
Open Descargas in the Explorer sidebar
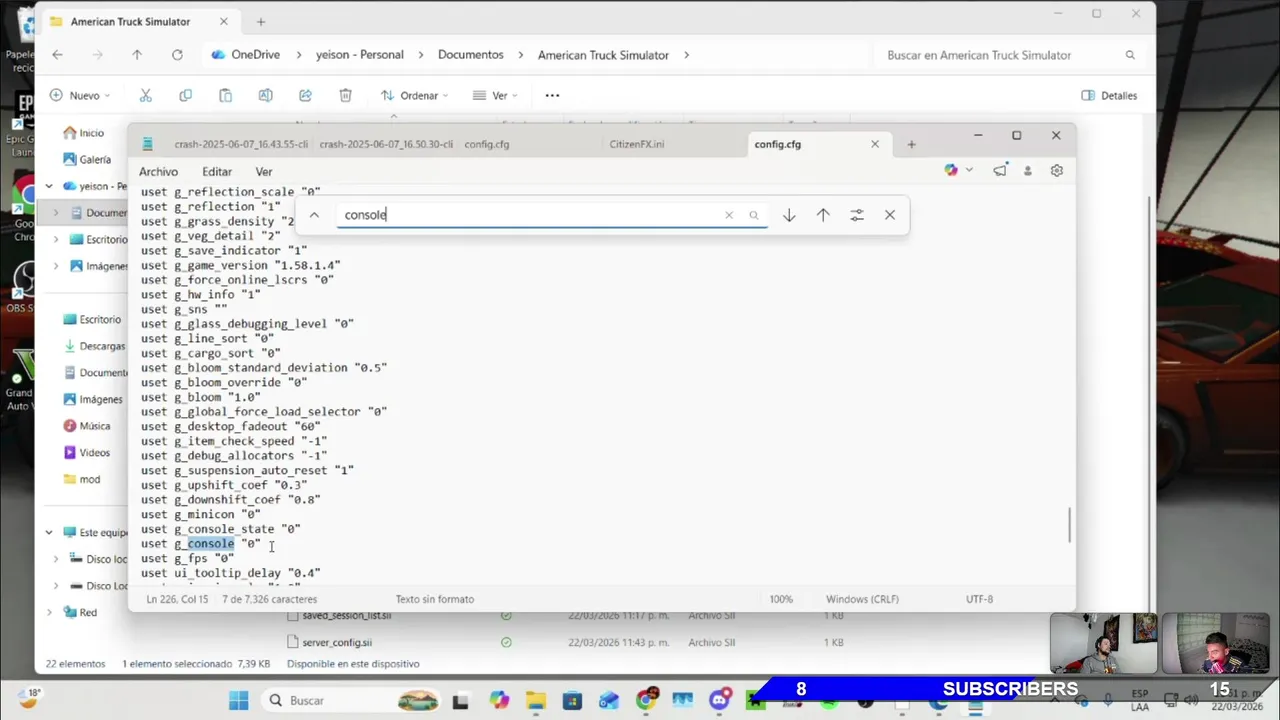pyautogui.click(x=94, y=346)
